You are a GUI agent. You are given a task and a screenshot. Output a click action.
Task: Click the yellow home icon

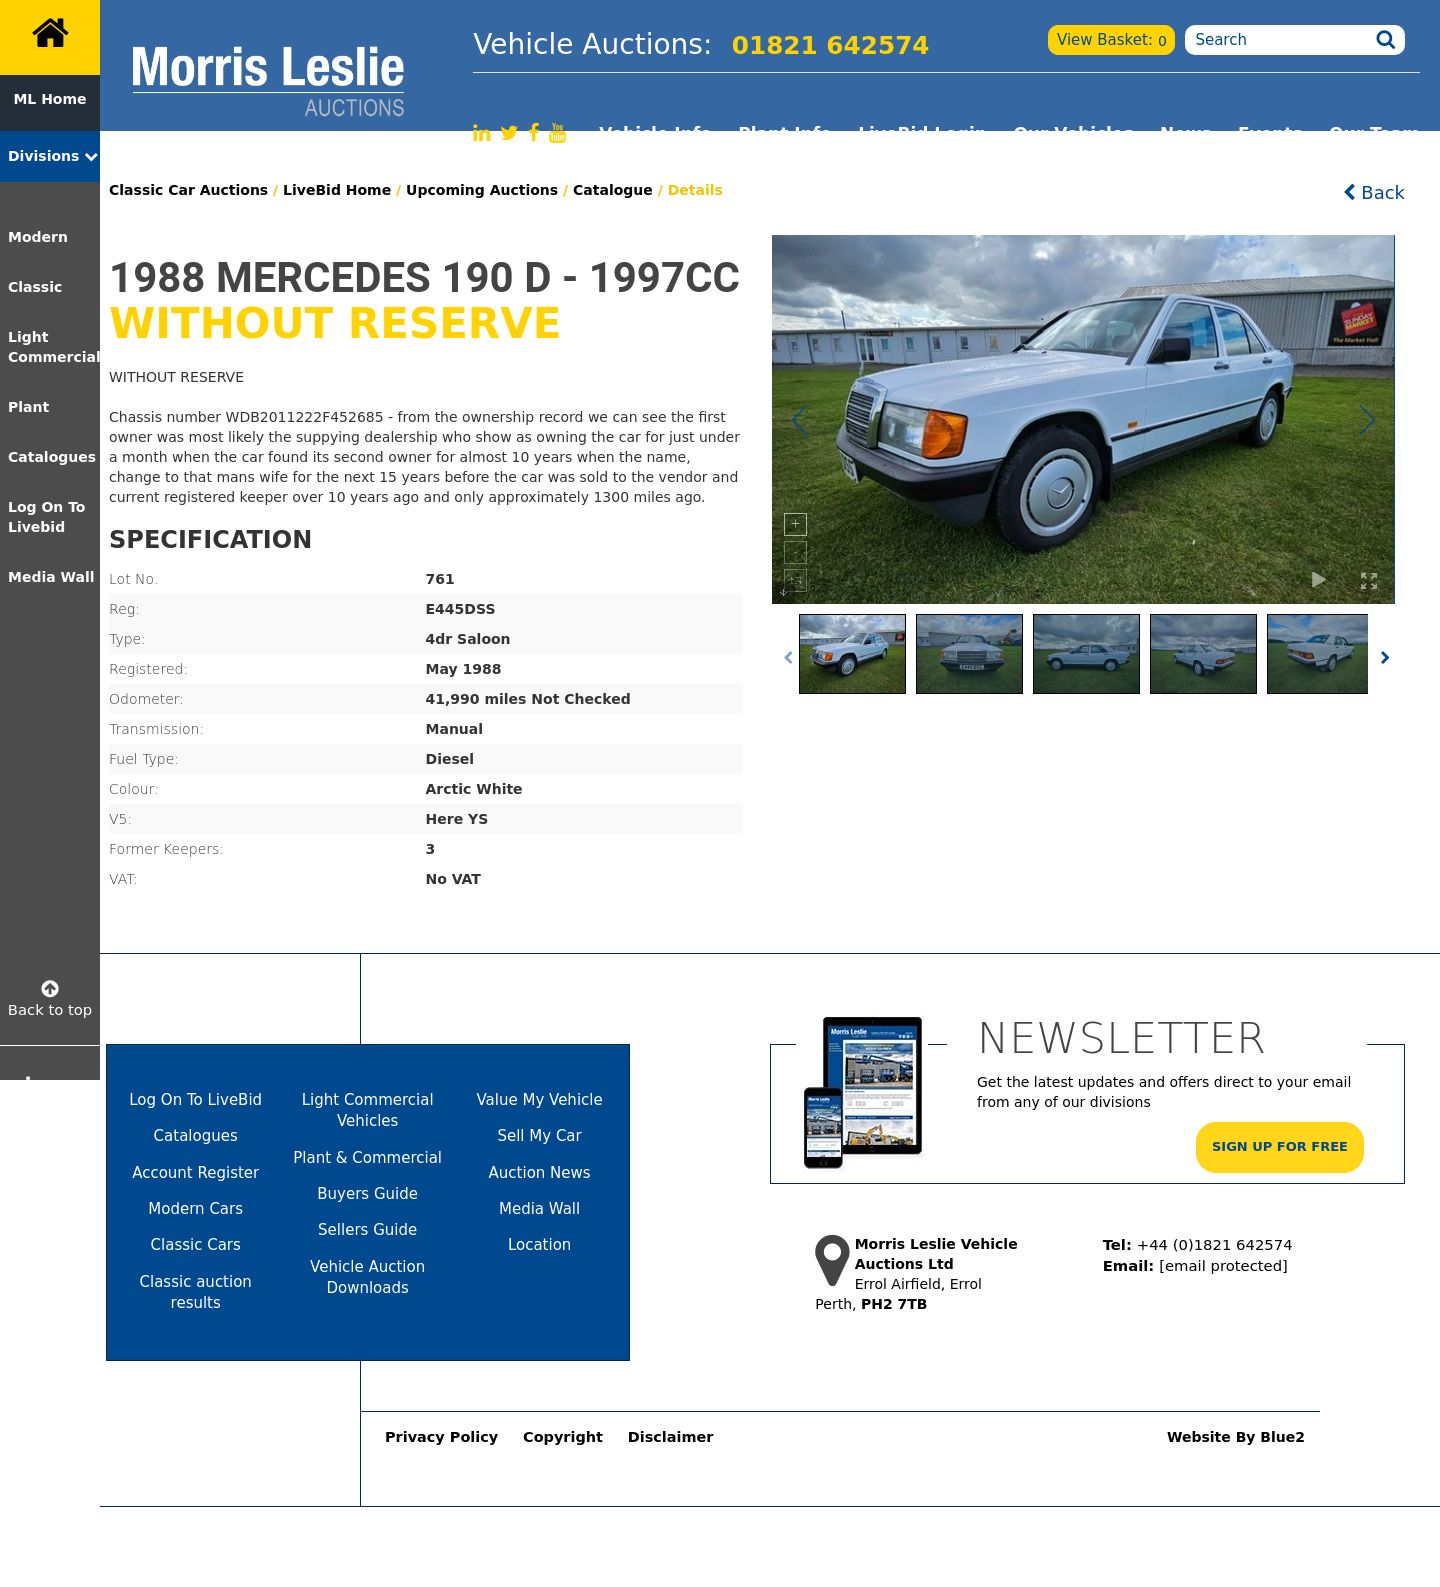click(x=50, y=33)
